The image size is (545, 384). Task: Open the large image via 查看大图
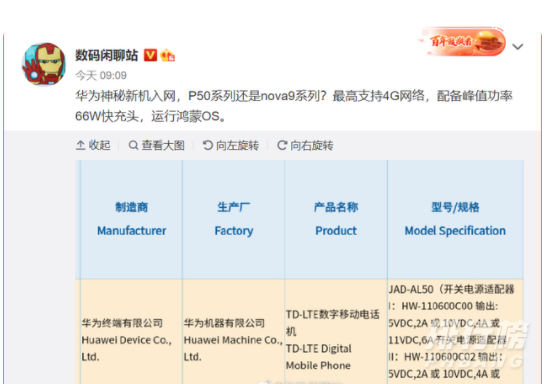(x=156, y=145)
